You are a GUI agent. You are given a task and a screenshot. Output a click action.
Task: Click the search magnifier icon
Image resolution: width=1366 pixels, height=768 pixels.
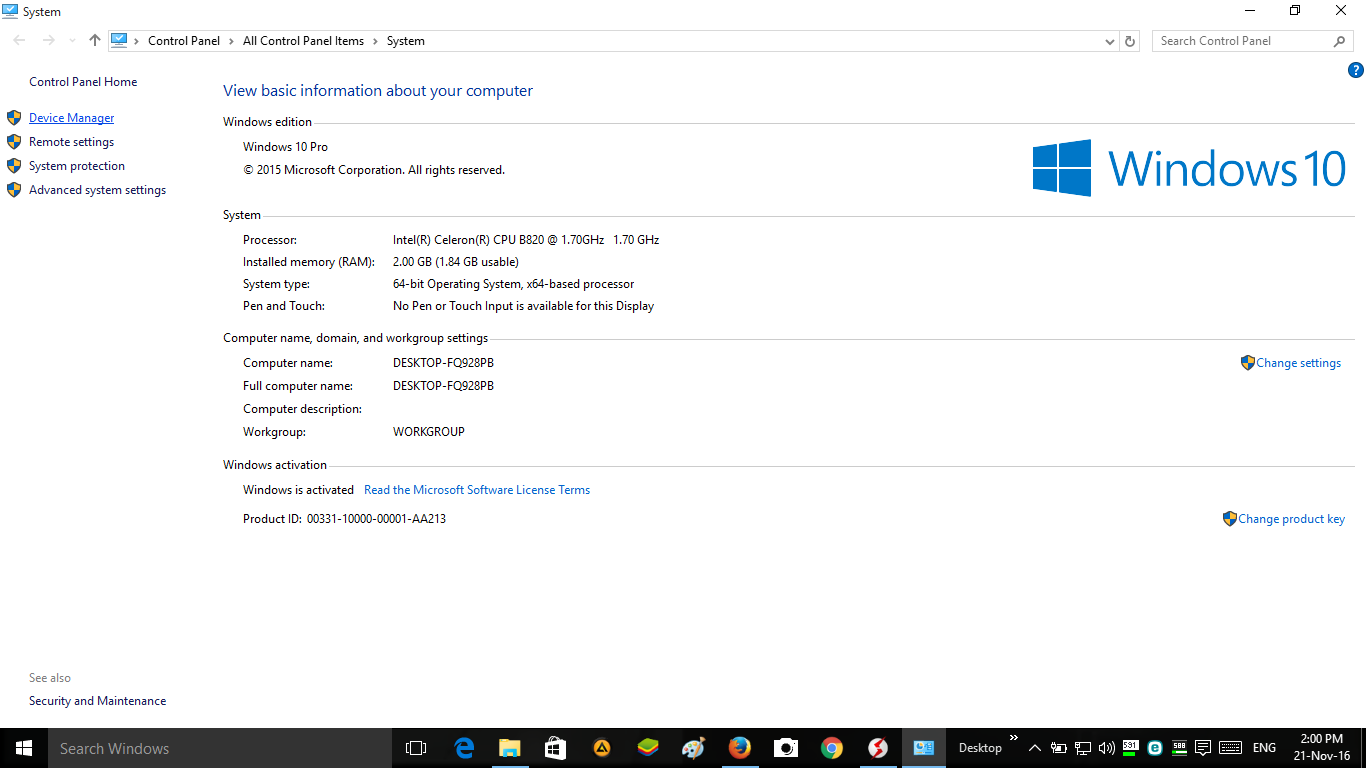tap(1340, 41)
